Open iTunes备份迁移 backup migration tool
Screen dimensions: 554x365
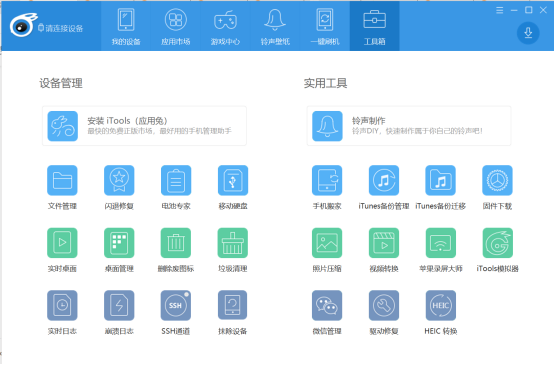click(x=441, y=180)
